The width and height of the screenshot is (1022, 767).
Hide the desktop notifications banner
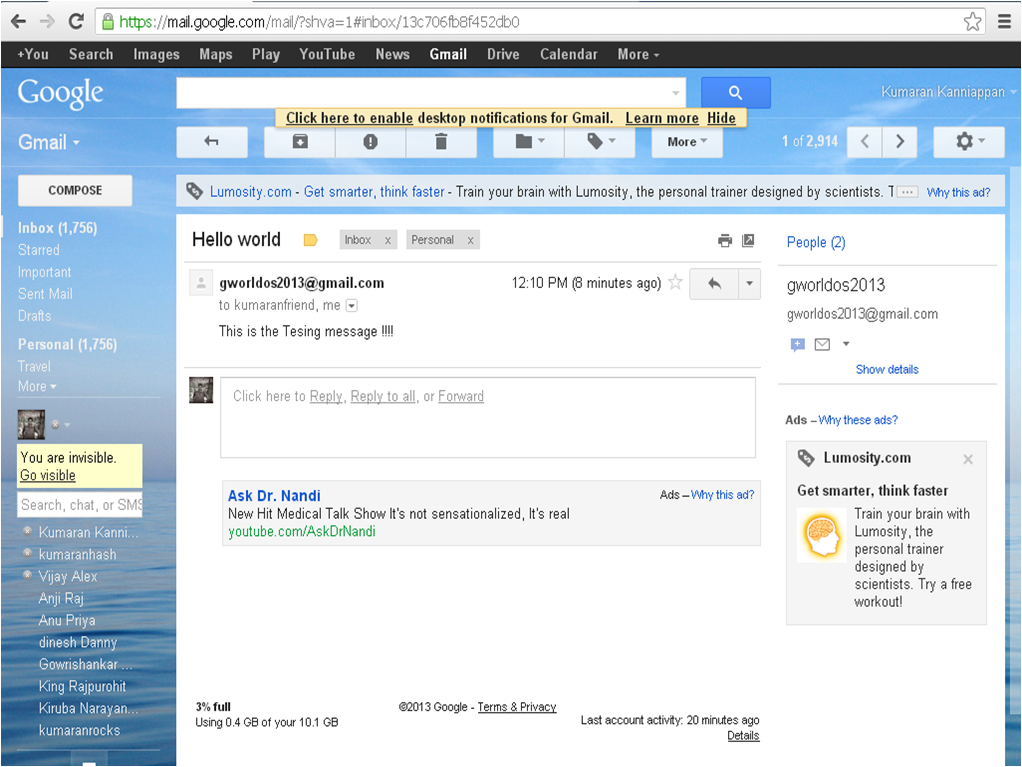[x=721, y=117]
